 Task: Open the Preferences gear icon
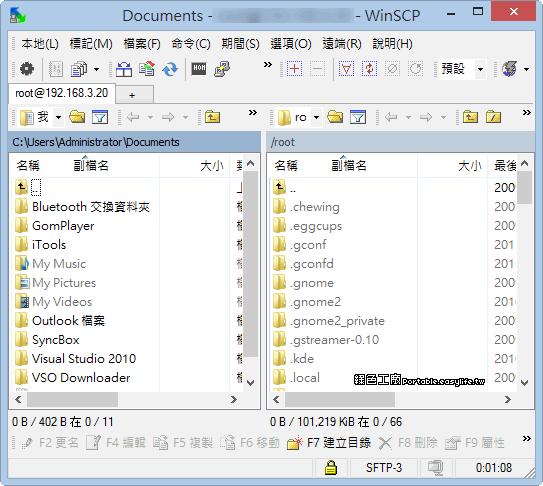pyautogui.click(x=27, y=69)
